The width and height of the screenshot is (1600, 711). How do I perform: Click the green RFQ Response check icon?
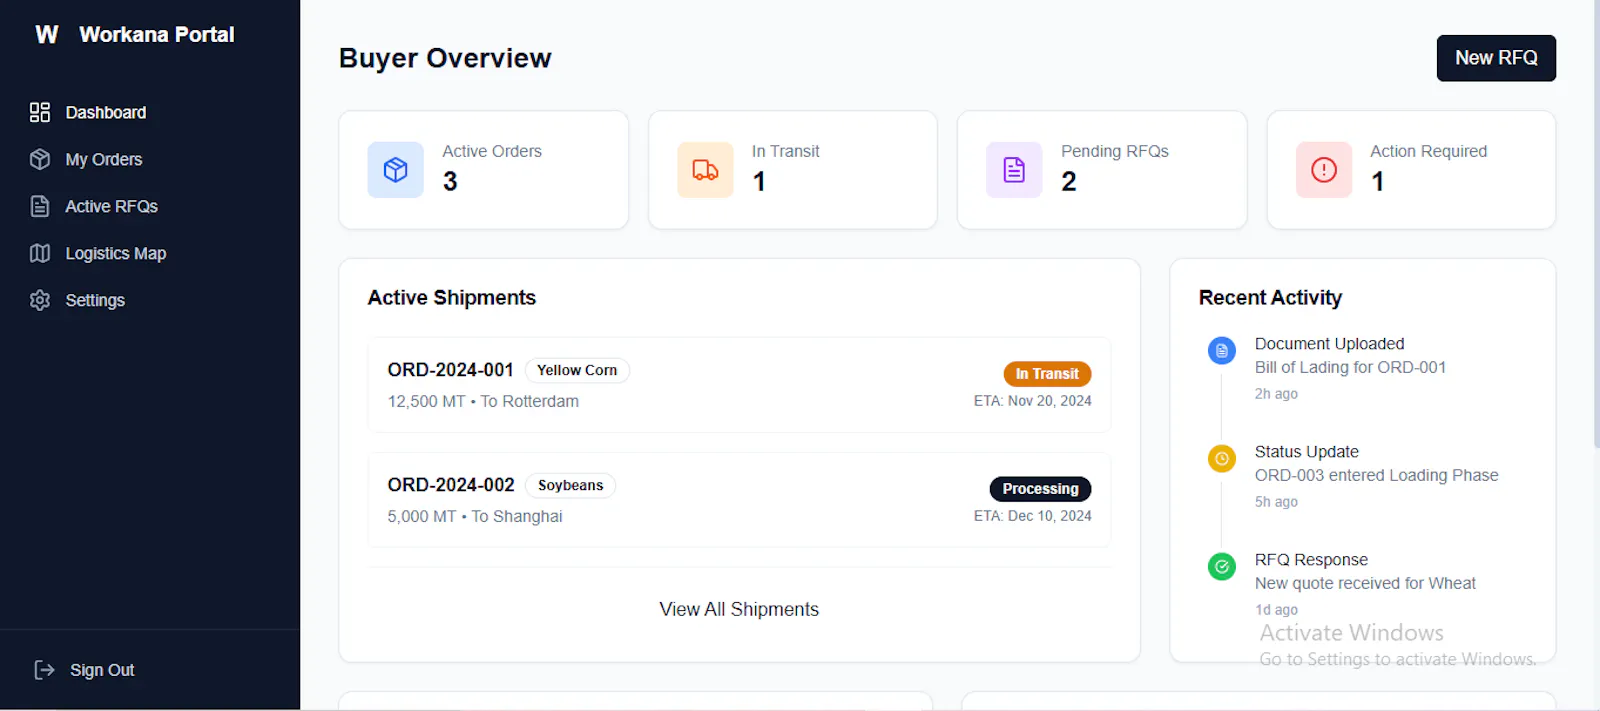pos(1222,567)
